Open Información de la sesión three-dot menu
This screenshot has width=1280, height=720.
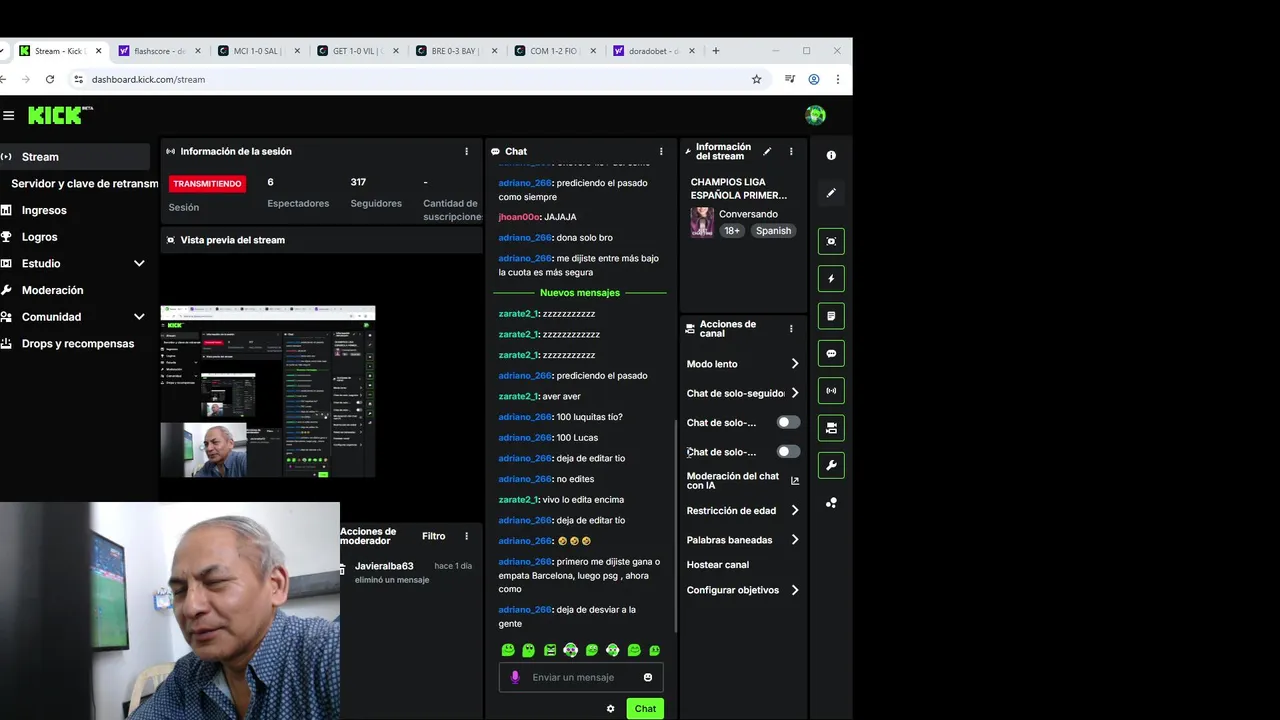[x=466, y=152]
